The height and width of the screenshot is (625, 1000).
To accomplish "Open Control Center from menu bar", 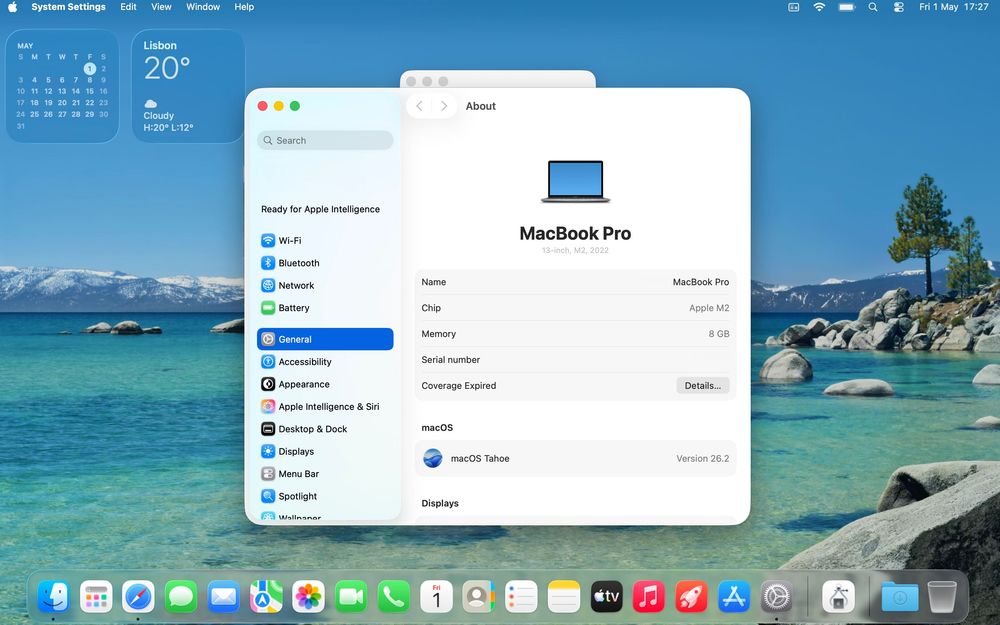I will point(899,7).
